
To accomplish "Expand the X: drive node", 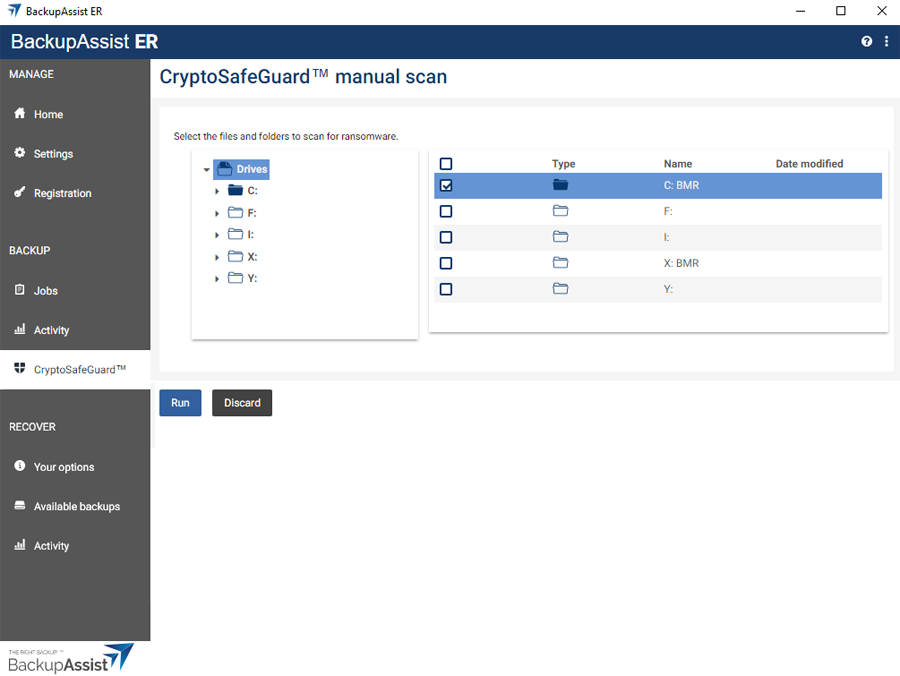I will pyautogui.click(x=217, y=257).
